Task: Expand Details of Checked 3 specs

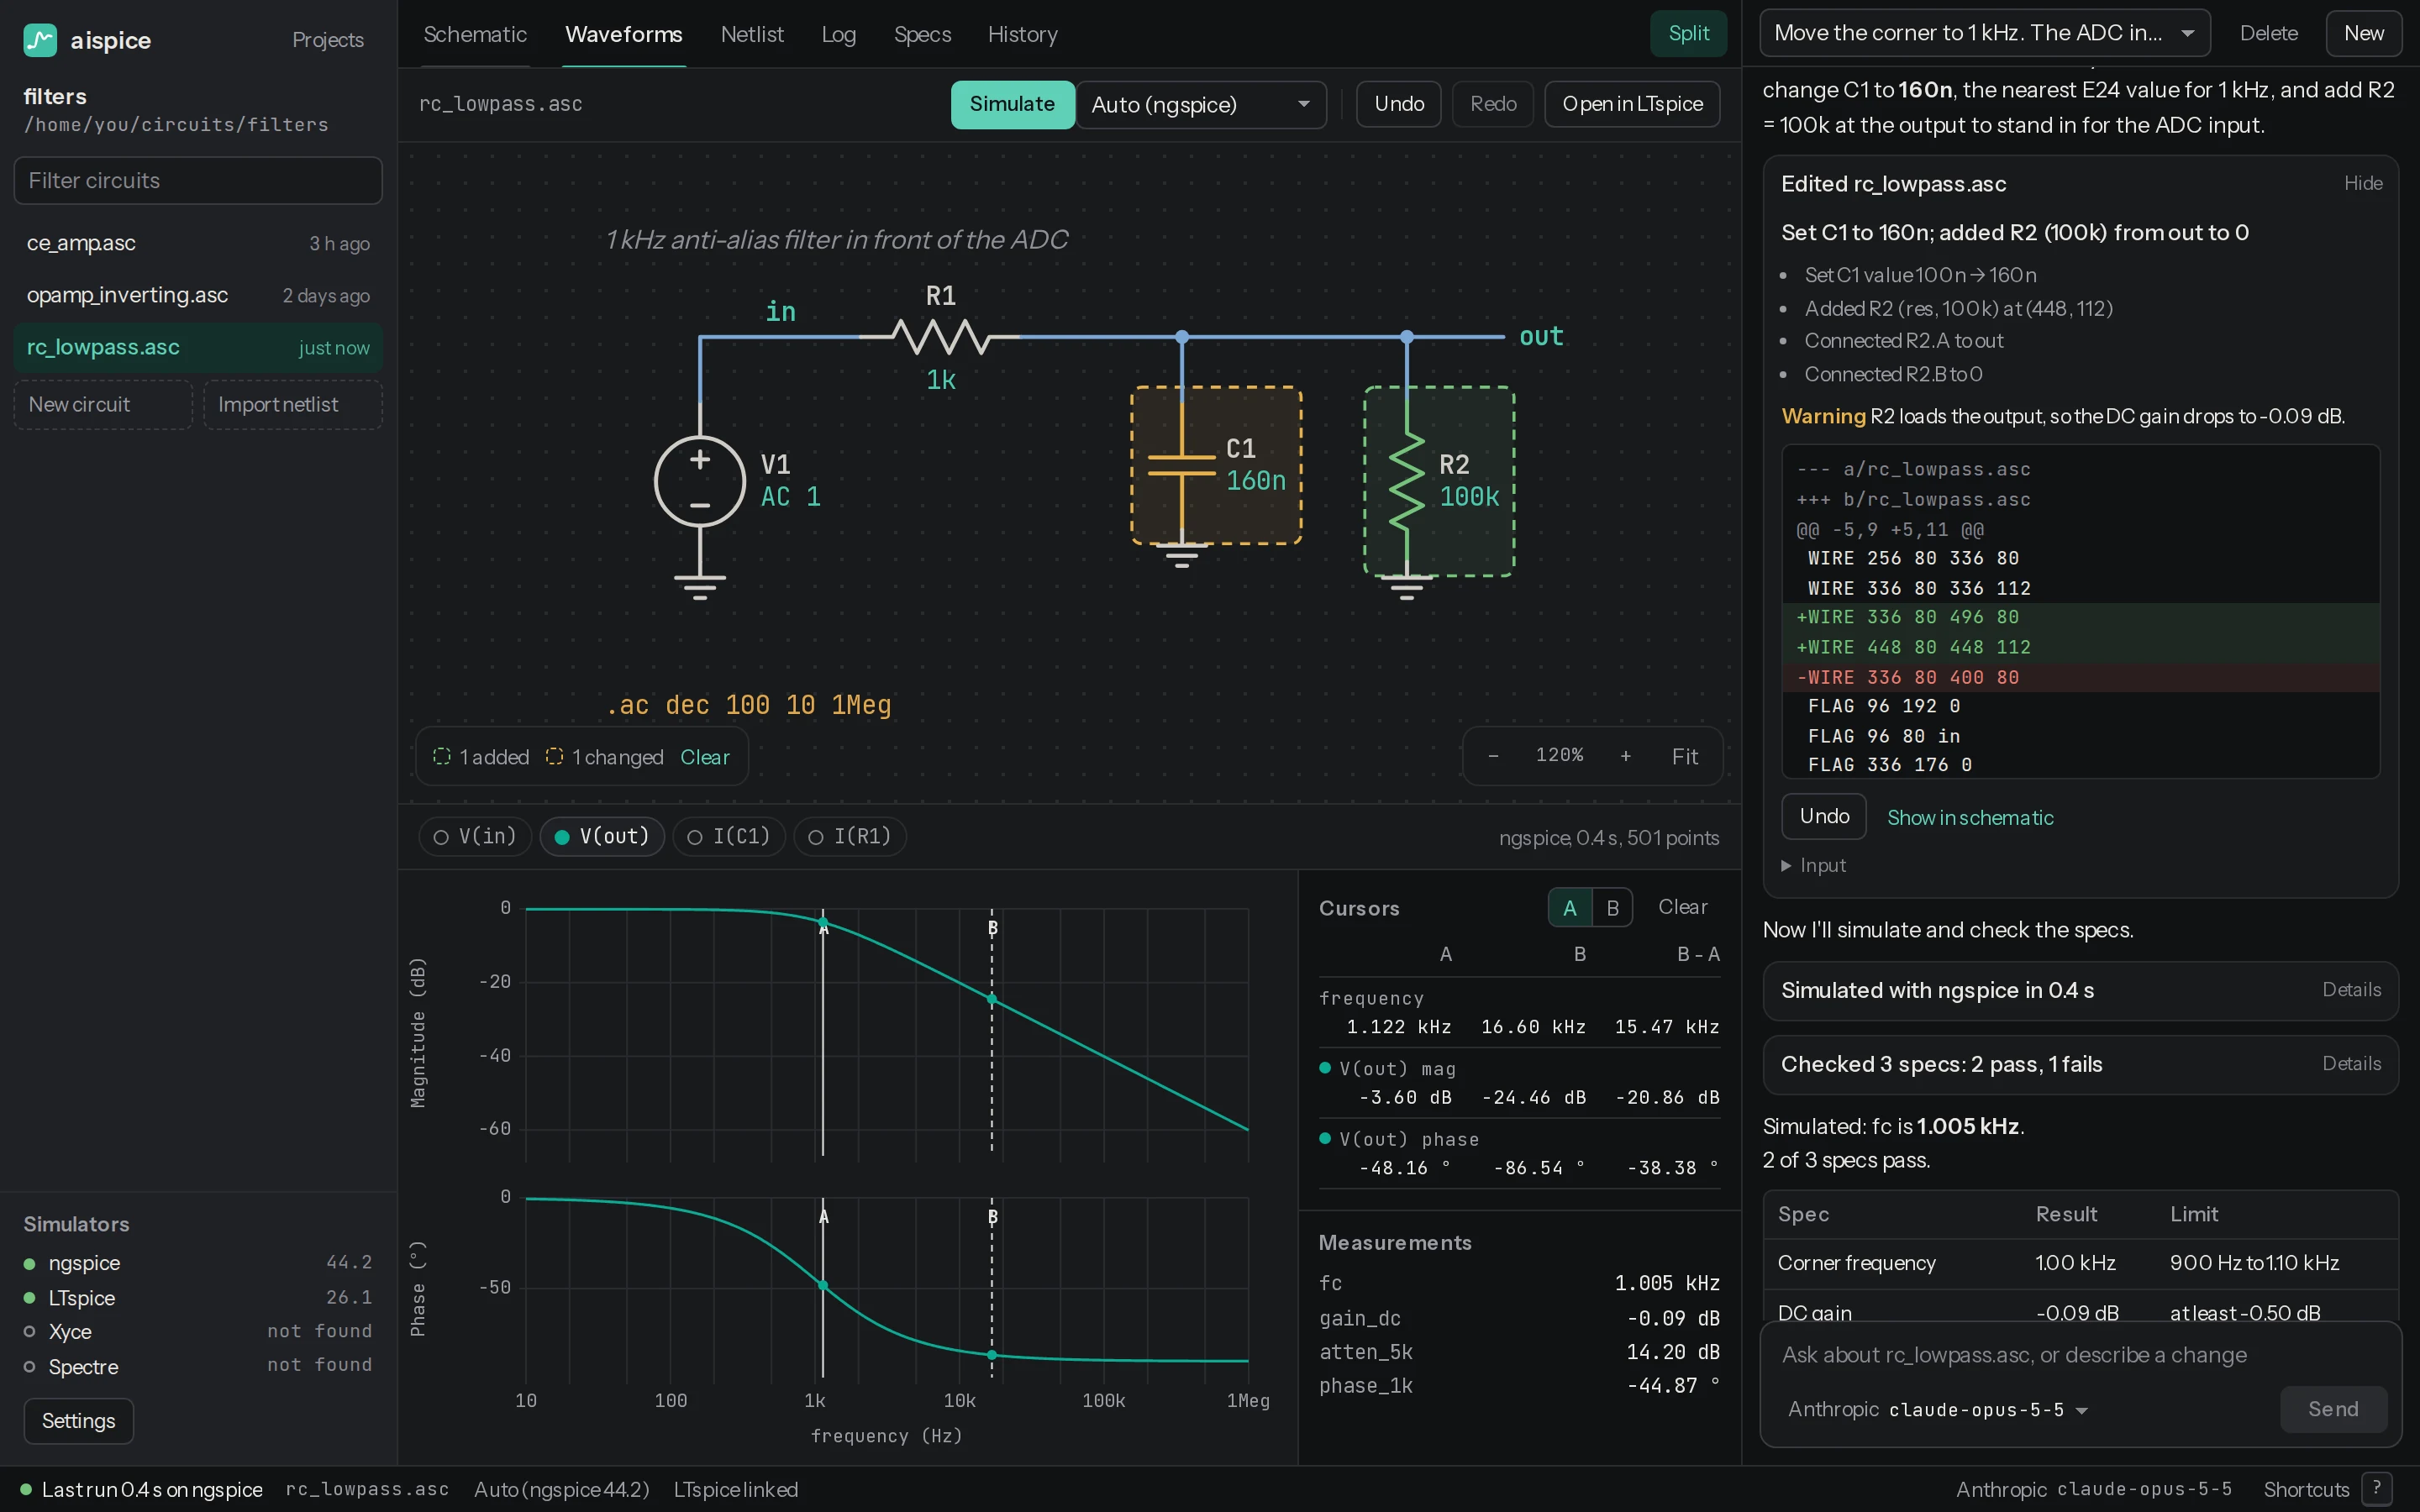Action: 2351,1063
